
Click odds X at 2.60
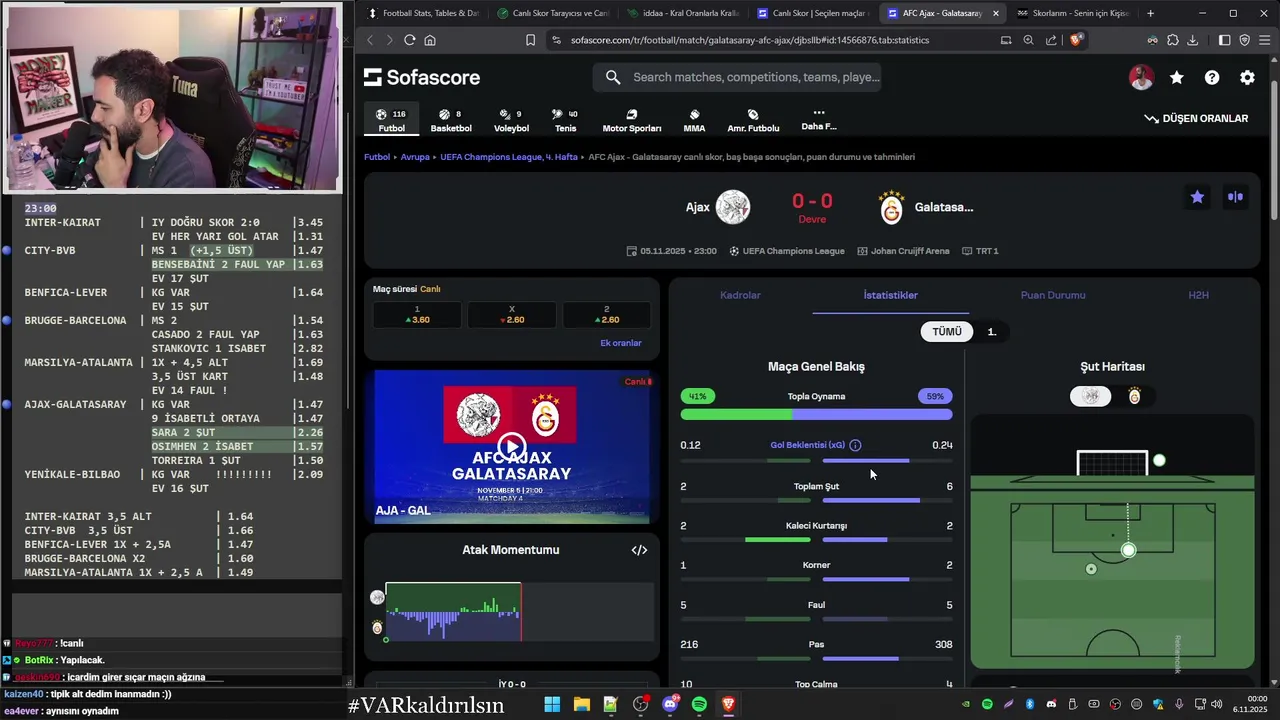[511, 315]
